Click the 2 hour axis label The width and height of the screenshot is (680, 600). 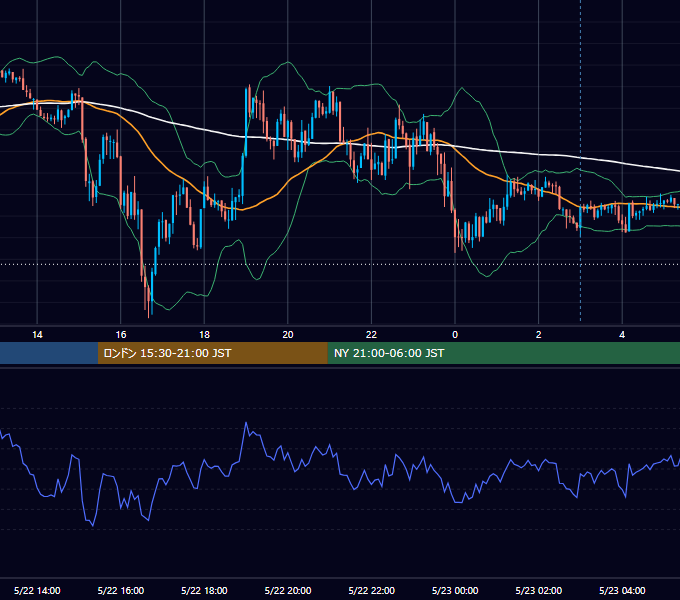[539, 335]
